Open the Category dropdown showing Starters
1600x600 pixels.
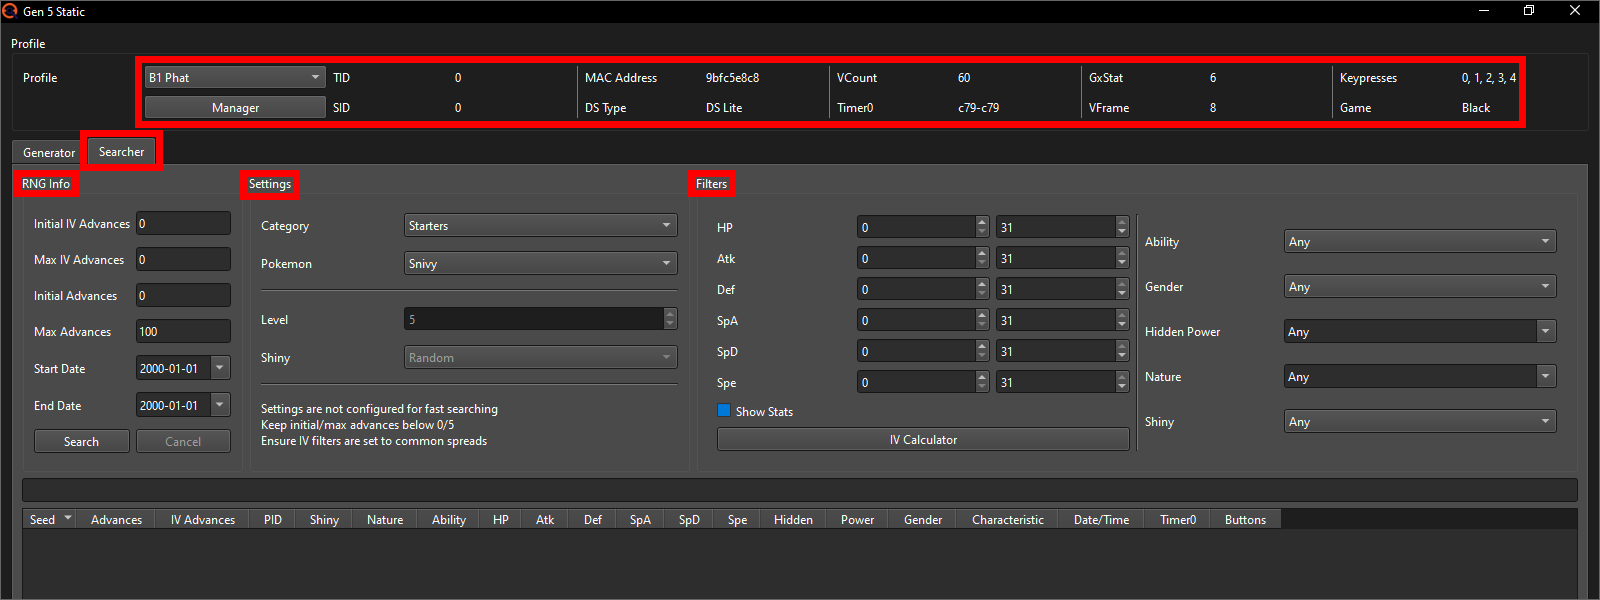tap(541, 225)
